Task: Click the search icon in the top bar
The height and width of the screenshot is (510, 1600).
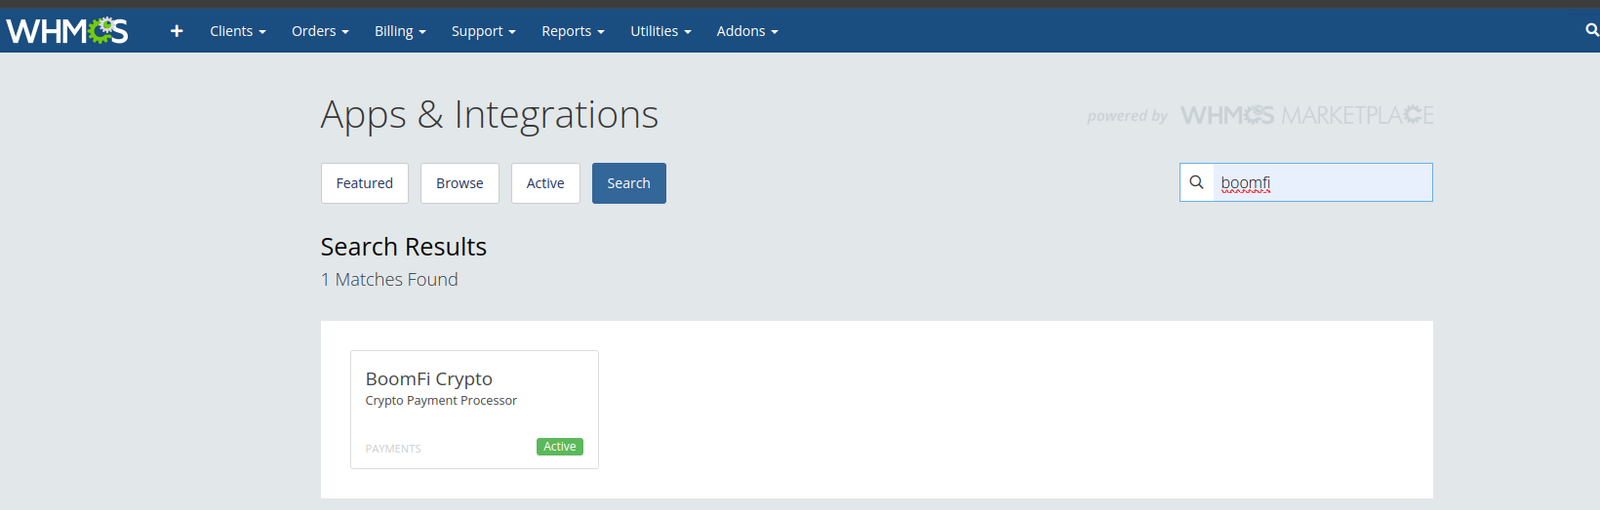Action: 1592,30
